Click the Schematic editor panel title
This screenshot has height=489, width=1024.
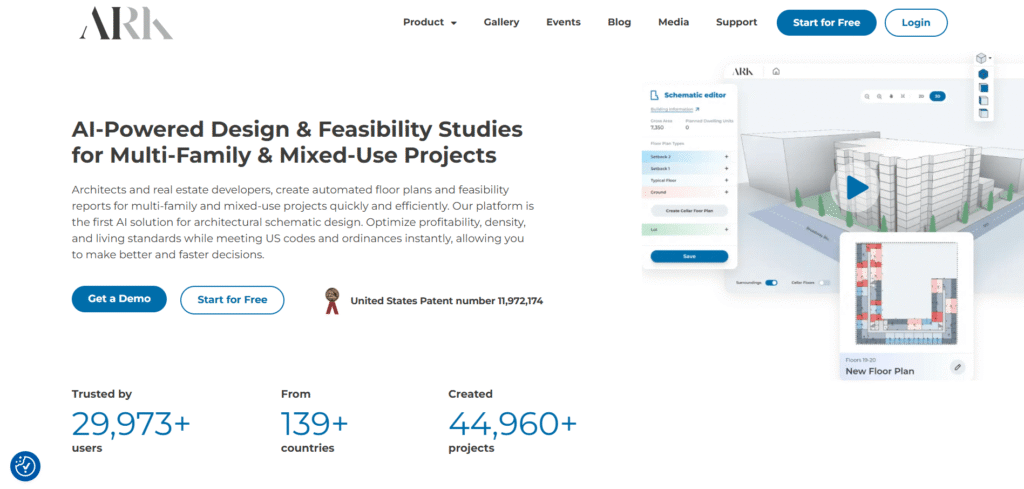(695, 95)
